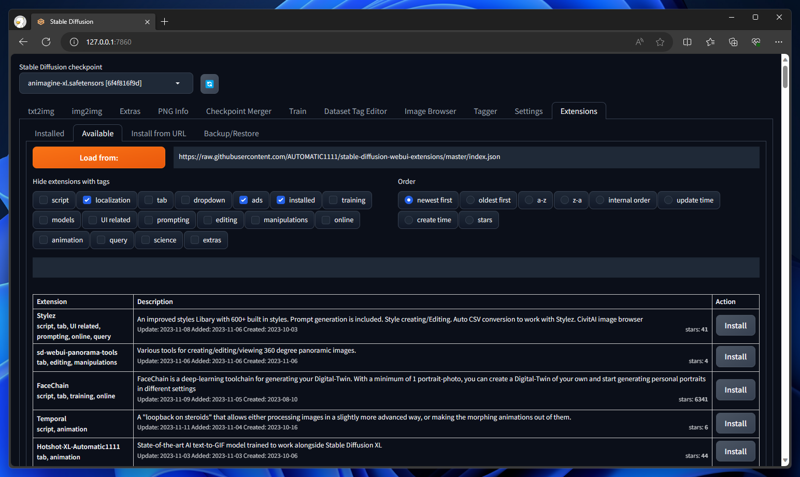Select the Installed extensions sub-tab
Image resolution: width=800 pixels, height=477 pixels.
[x=49, y=133]
